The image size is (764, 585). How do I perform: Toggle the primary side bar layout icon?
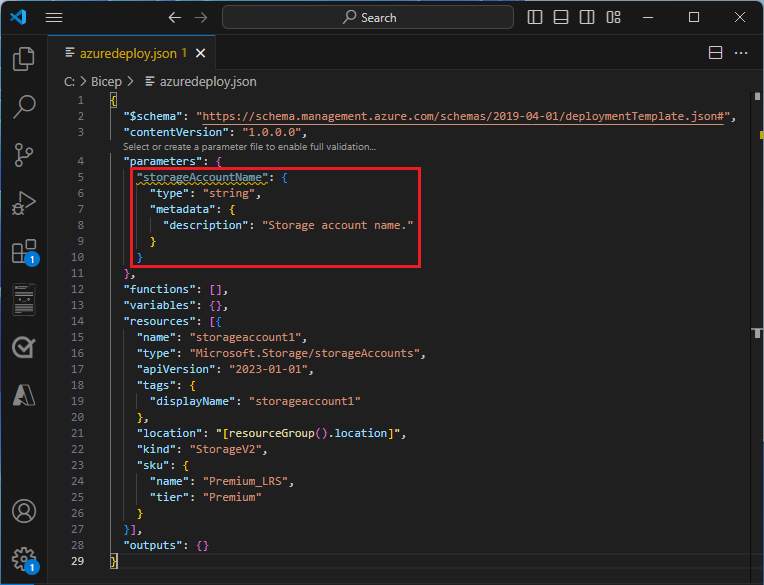click(x=535, y=18)
